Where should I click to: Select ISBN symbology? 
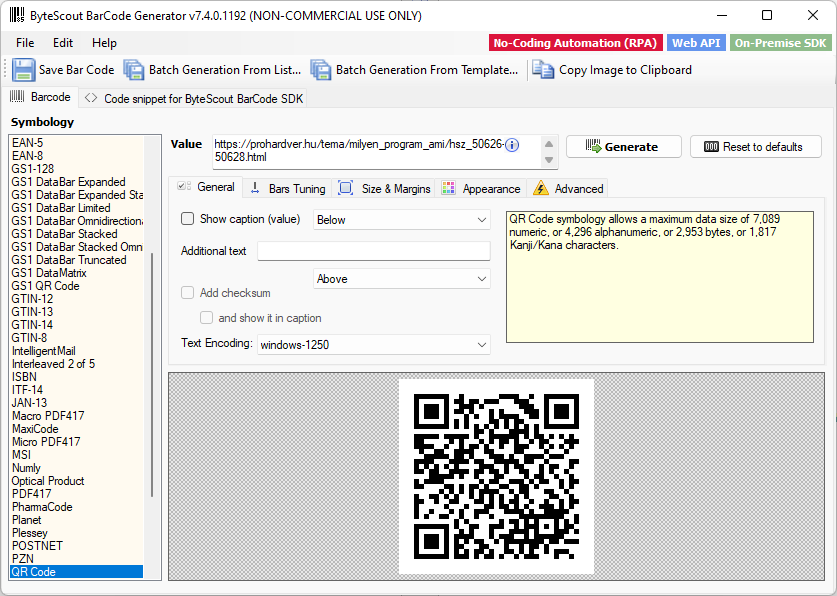76,377
